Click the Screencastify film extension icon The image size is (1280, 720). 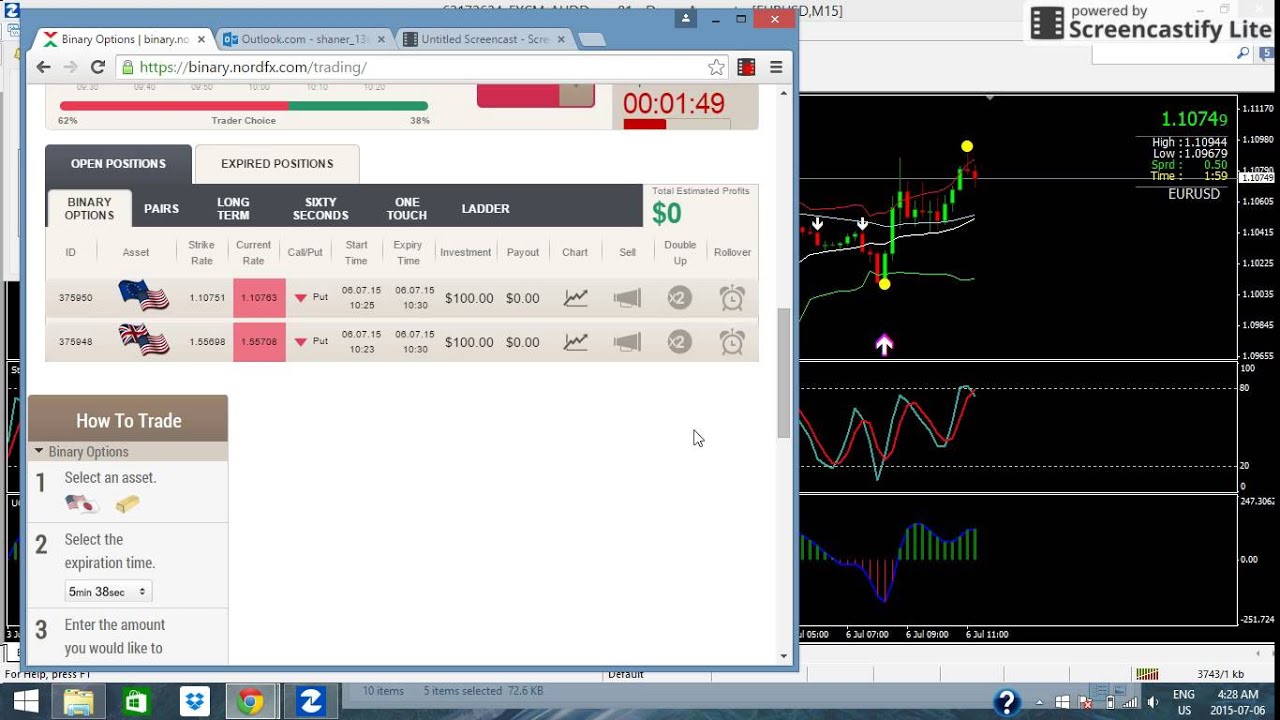746,67
